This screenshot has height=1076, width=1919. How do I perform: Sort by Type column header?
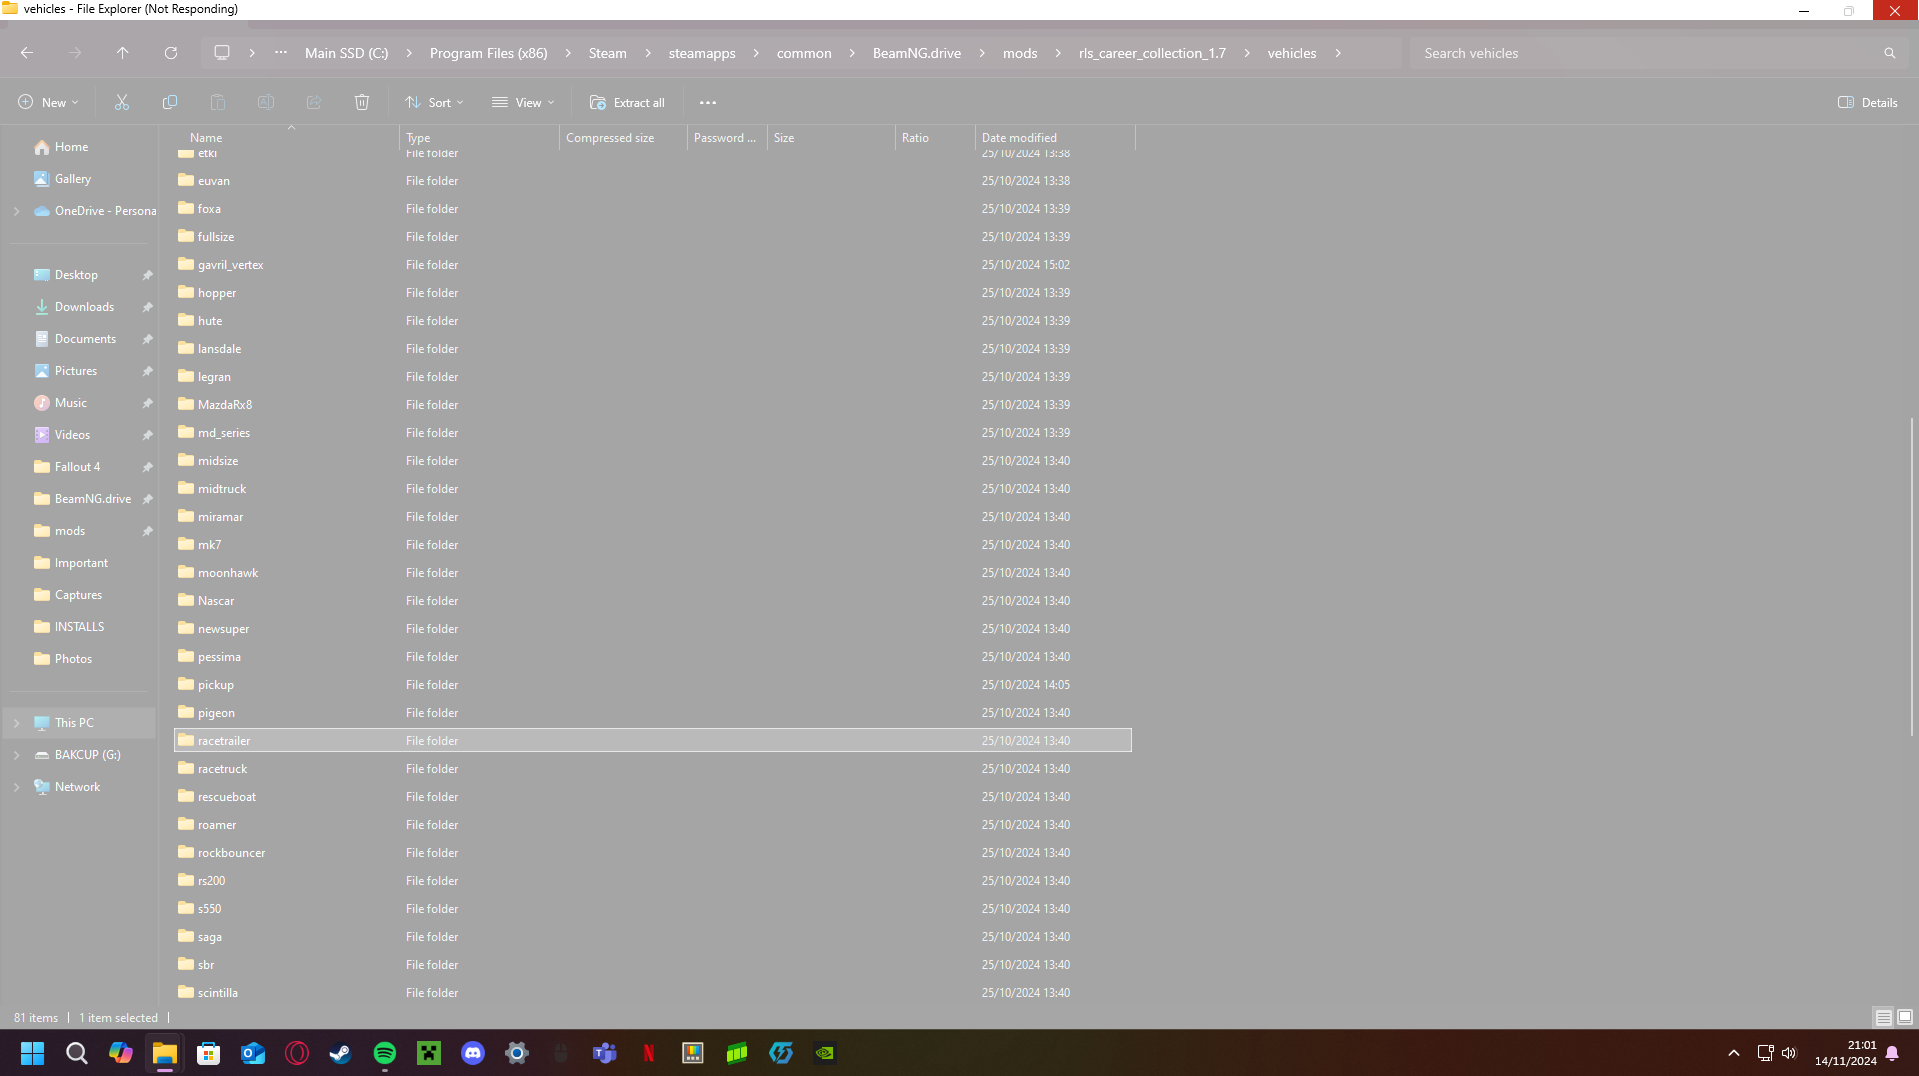point(480,138)
